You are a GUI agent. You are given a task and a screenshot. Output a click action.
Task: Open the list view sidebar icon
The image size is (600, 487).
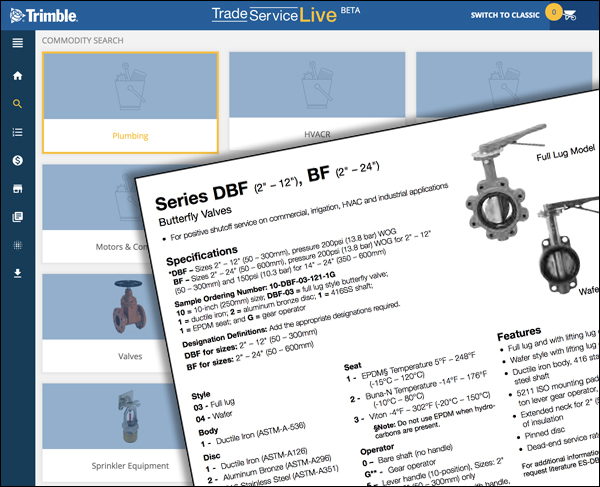[x=18, y=132]
